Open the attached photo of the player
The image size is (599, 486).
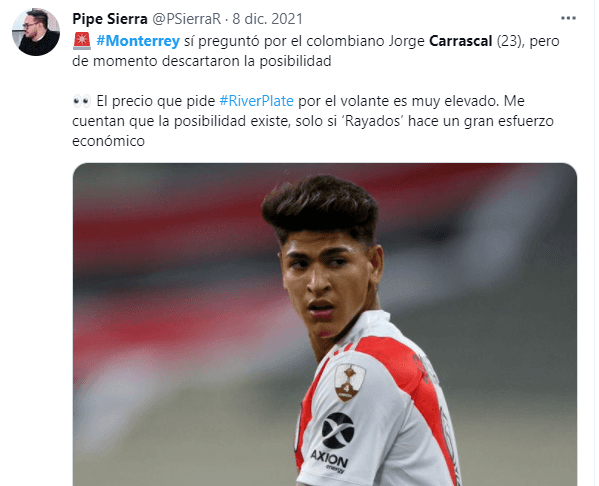(x=325, y=324)
